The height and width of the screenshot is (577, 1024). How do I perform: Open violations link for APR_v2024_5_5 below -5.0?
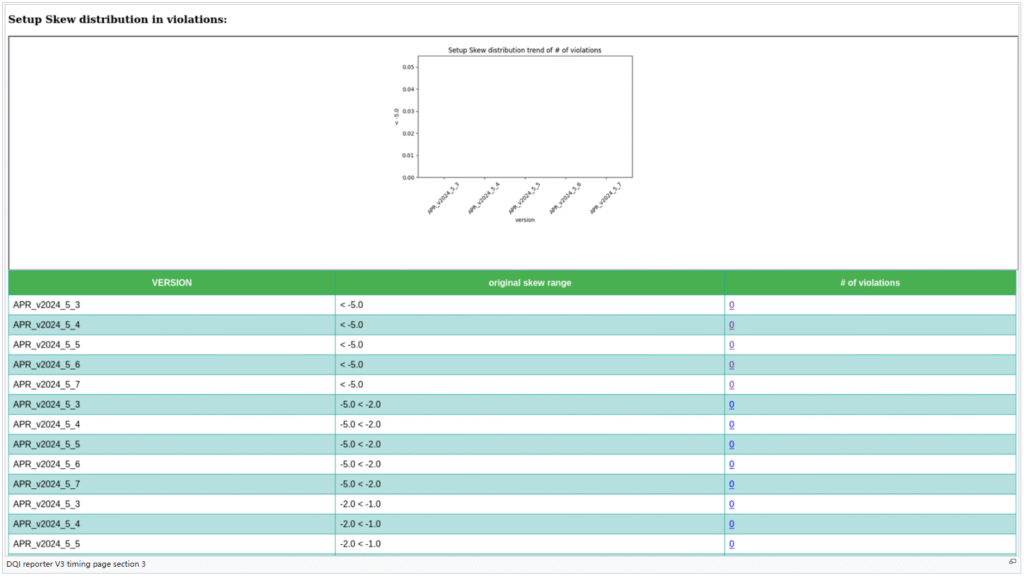[x=731, y=345]
